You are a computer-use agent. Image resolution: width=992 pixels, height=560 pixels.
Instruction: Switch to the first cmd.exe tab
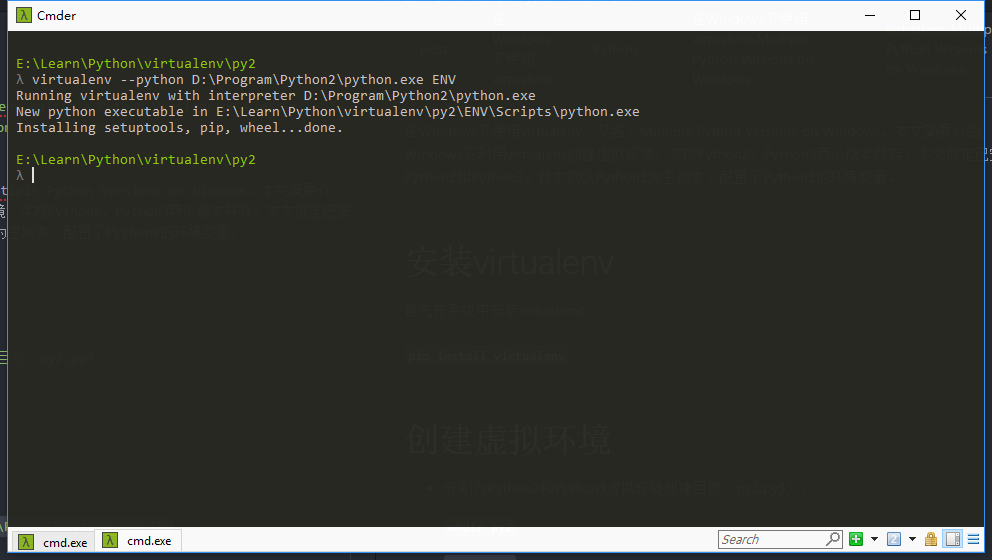click(54, 542)
